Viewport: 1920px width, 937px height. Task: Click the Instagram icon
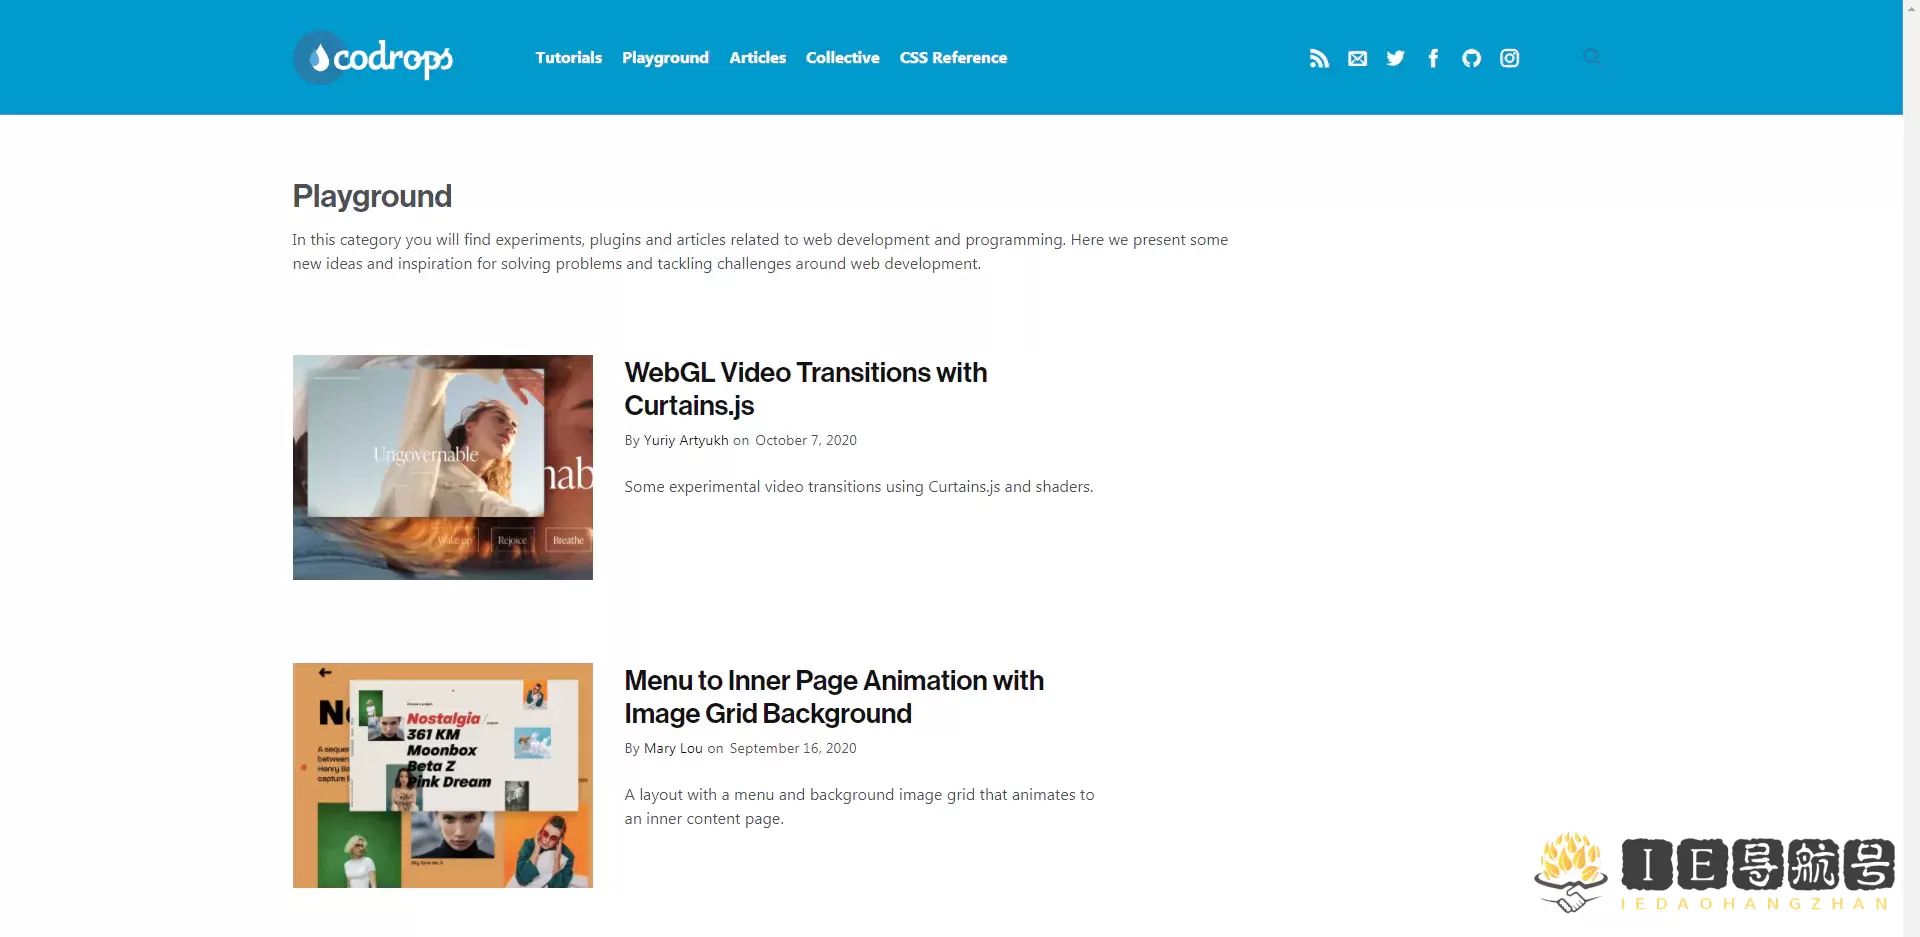click(1509, 58)
